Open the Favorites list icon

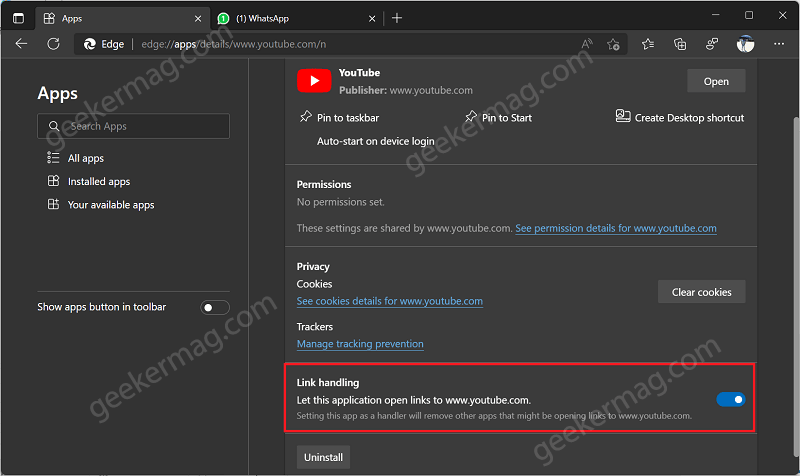[x=648, y=44]
